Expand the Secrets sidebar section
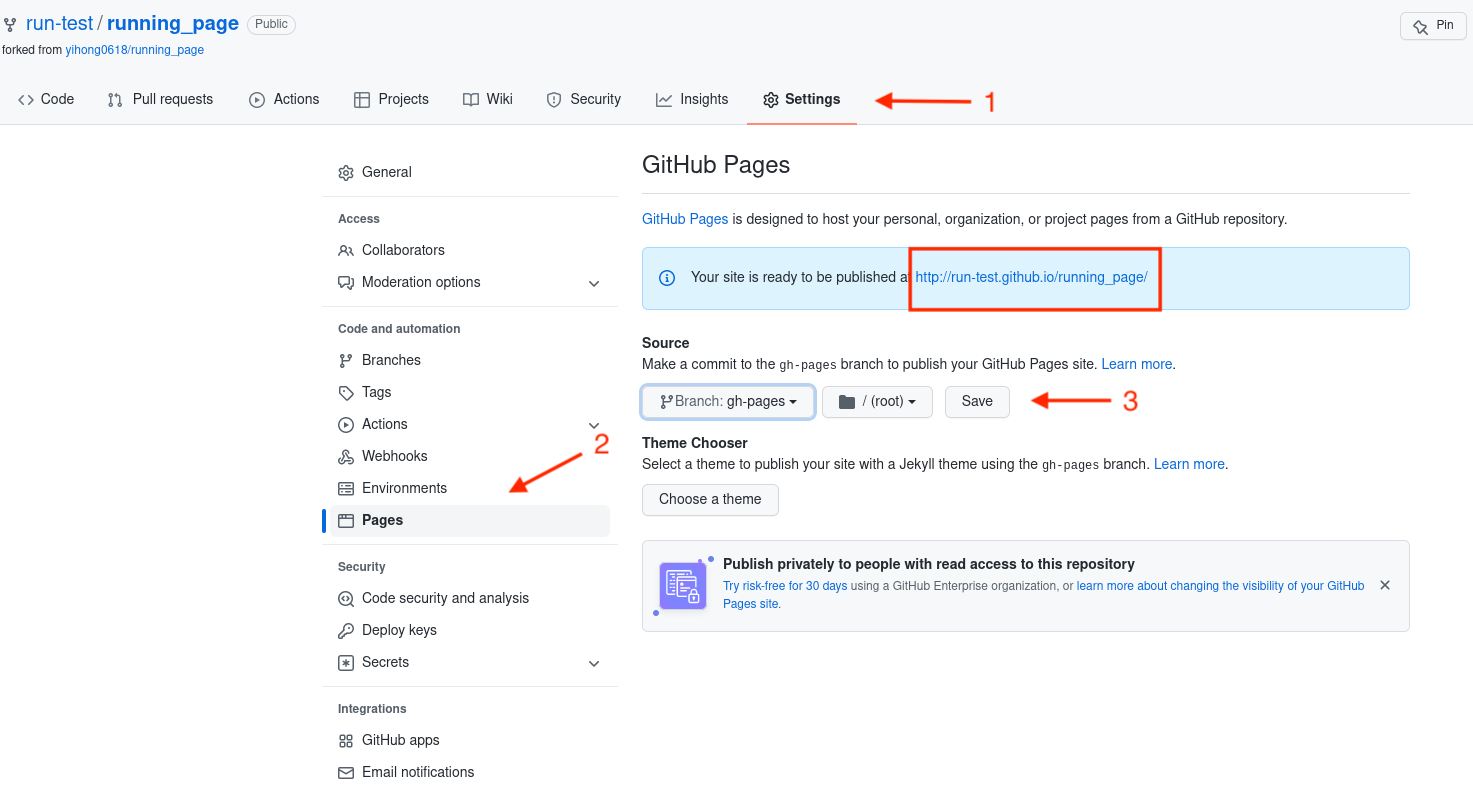 pos(594,664)
